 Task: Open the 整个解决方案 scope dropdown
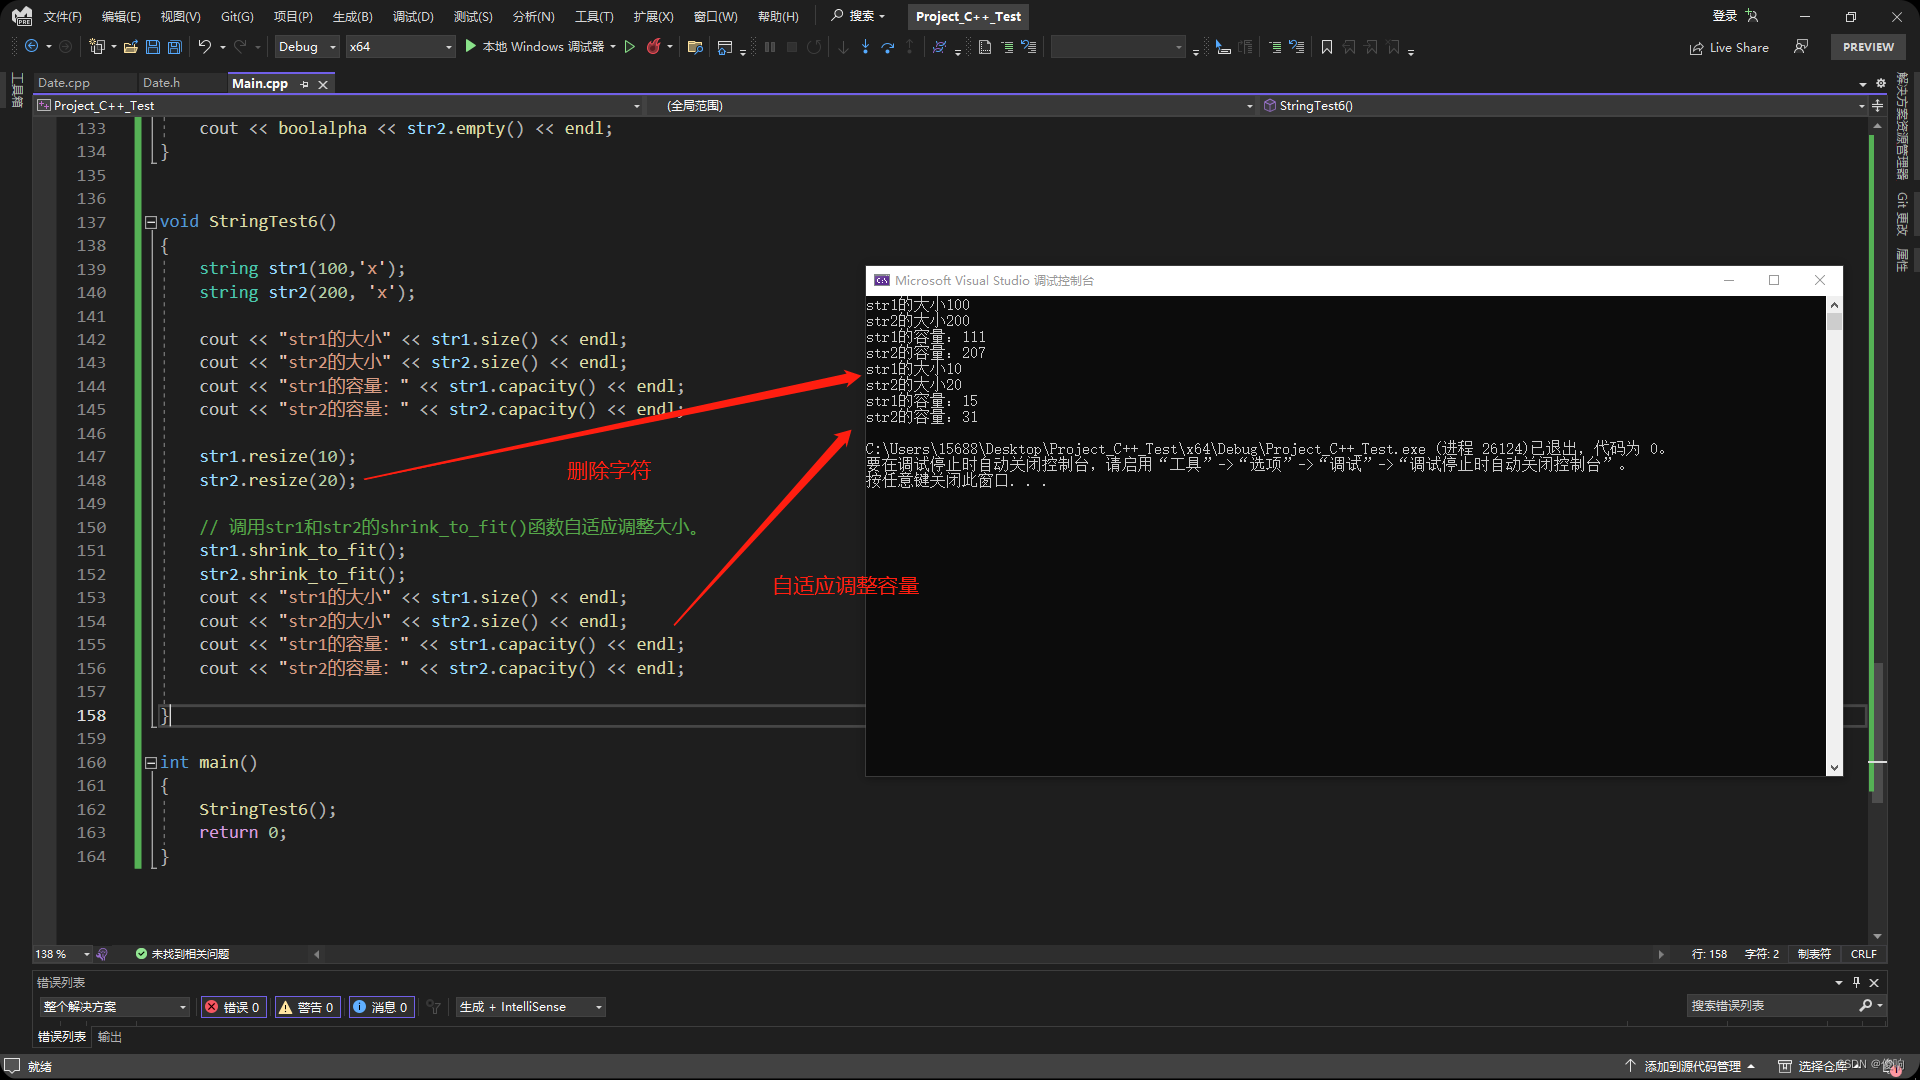click(115, 1007)
